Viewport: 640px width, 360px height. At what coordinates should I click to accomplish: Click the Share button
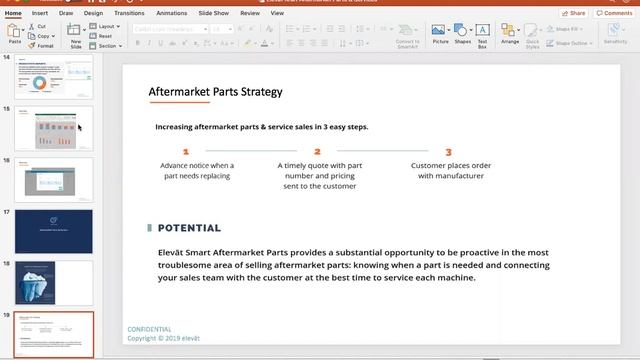click(573, 13)
